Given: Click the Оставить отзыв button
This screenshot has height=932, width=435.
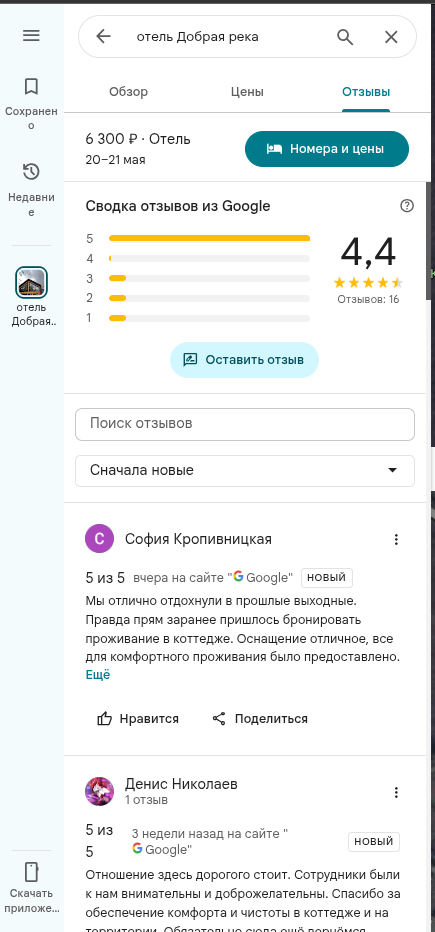Looking at the screenshot, I should click(x=244, y=360).
